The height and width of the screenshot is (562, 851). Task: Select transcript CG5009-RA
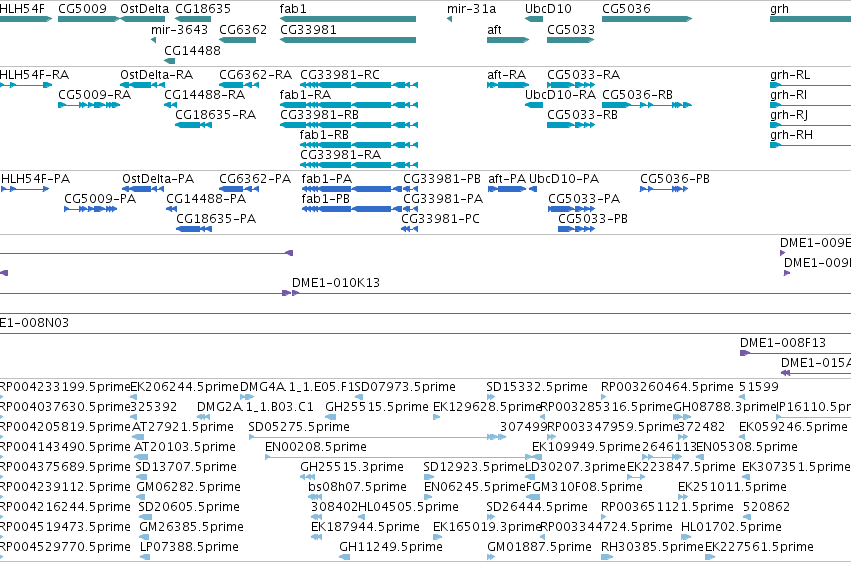click(95, 94)
